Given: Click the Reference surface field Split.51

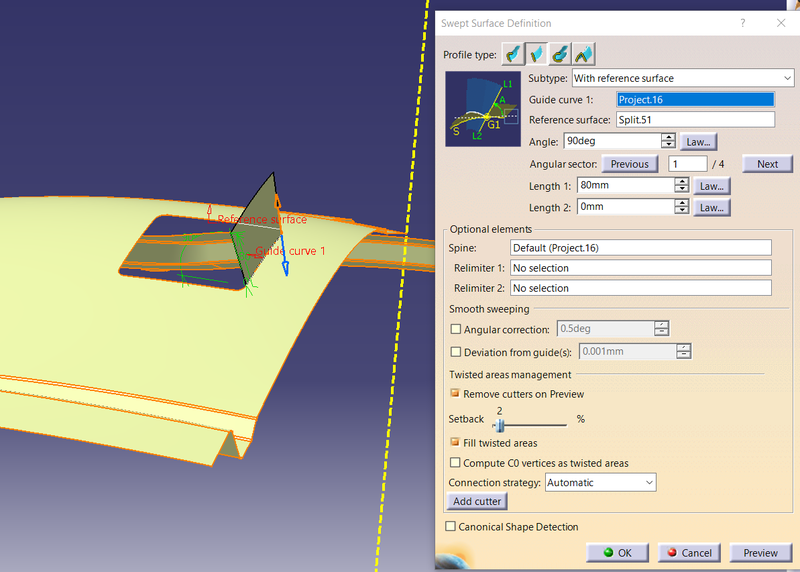Looking at the screenshot, I should point(695,120).
